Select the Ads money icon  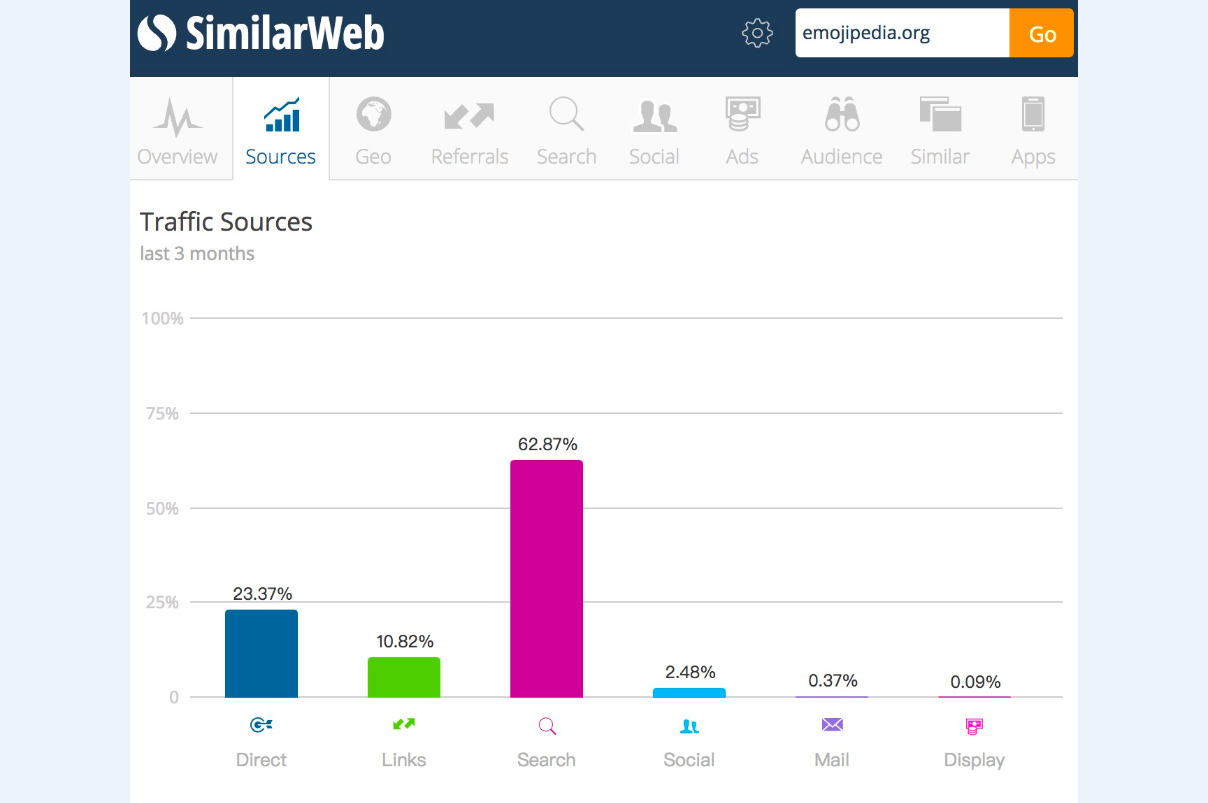click(x=742, y=114)
